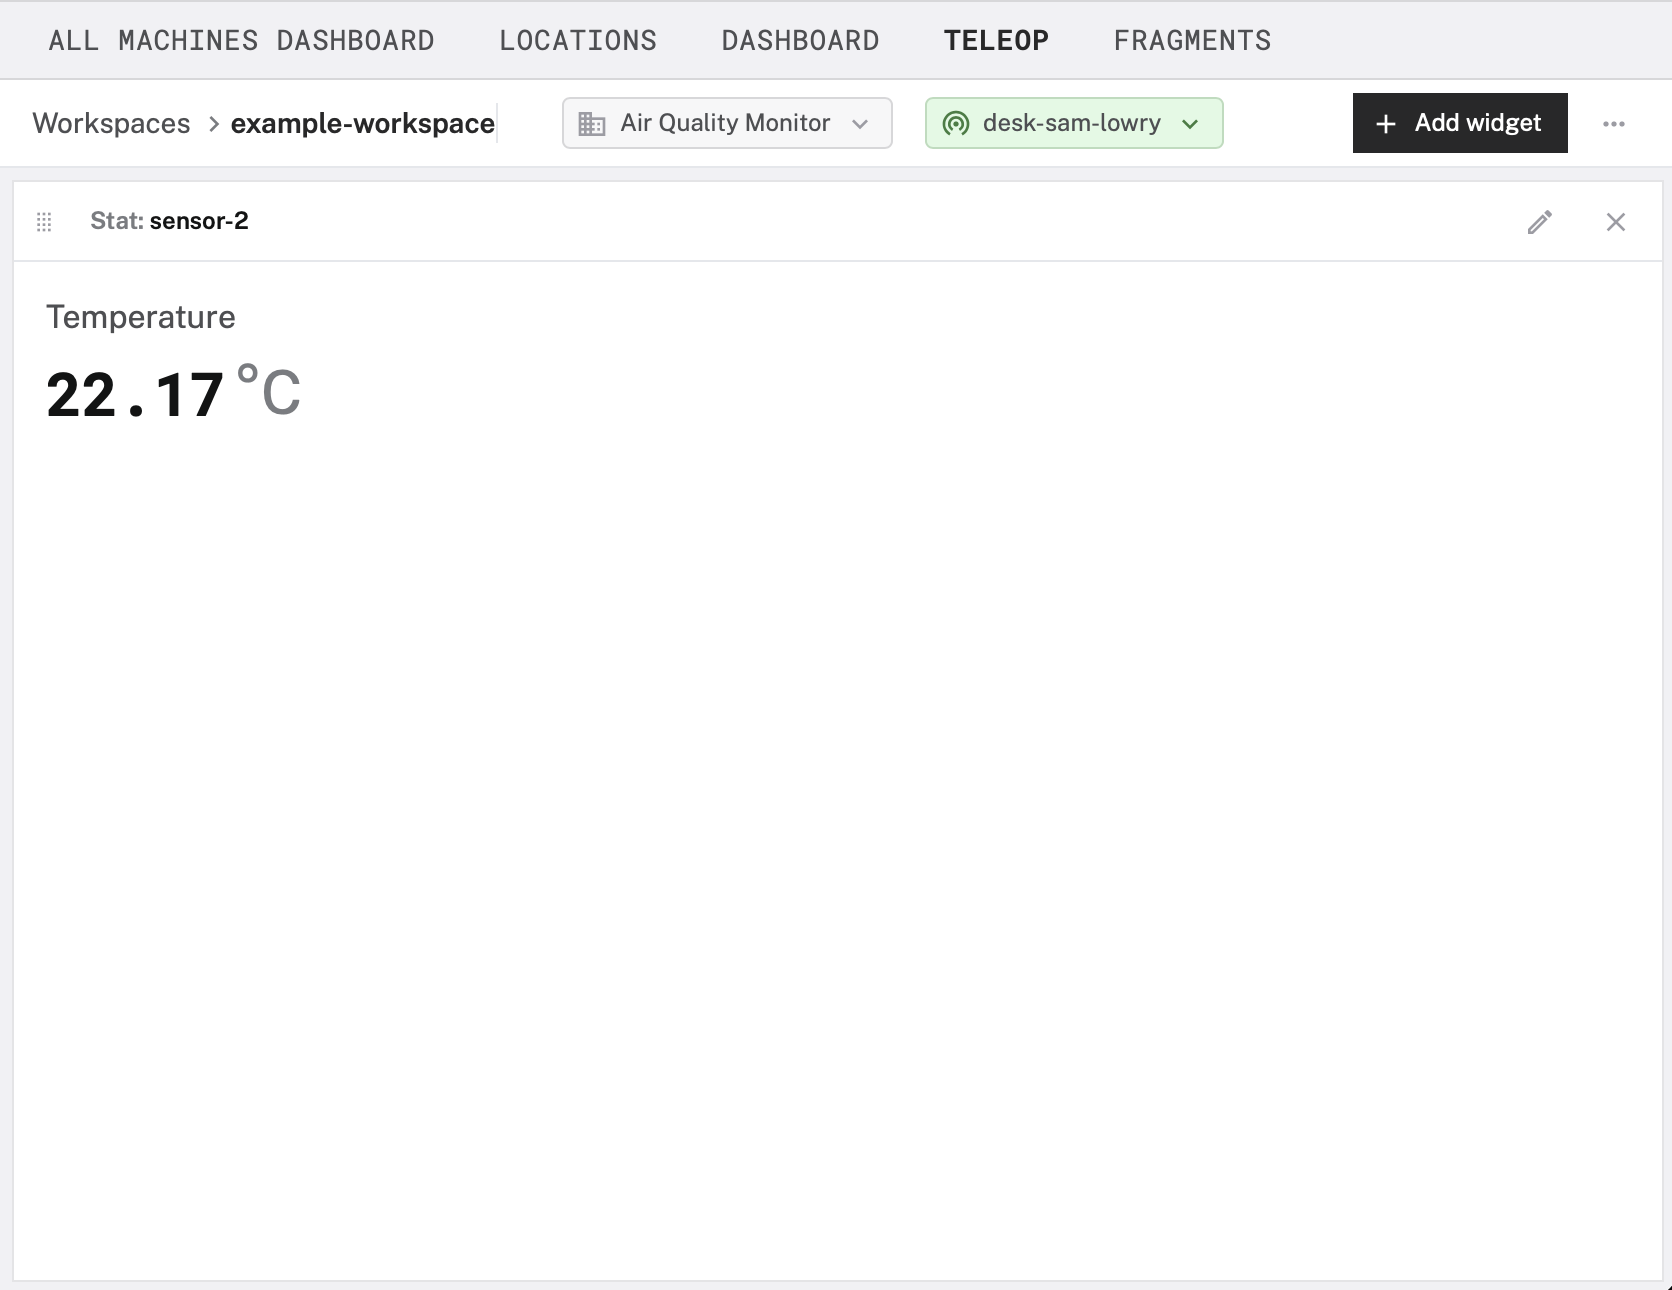The image size is (1672, 1290).
Task: Open the DASHBOARD tab
Action: click(x=799, y=40)
